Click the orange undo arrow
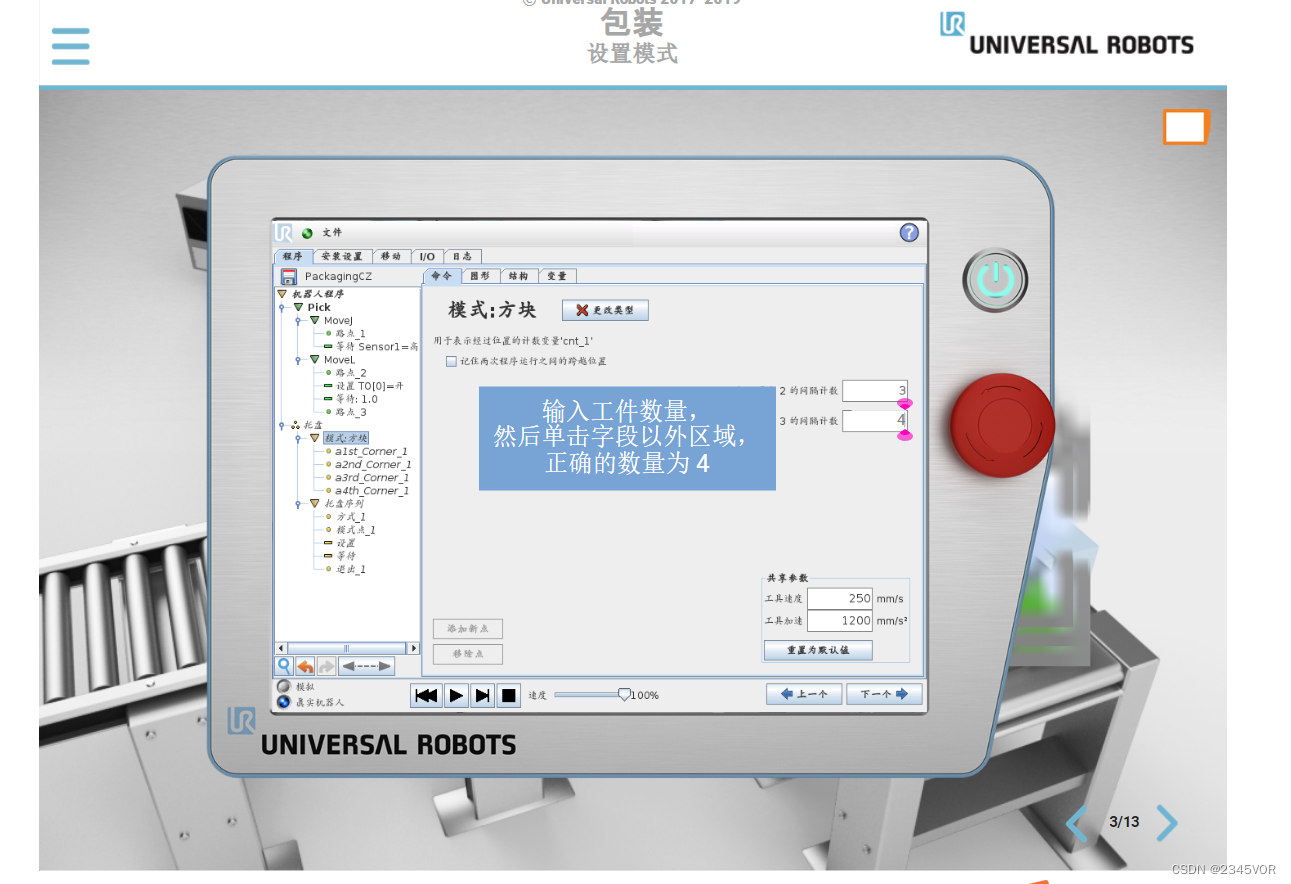Screen dimensions: 1291x884 pos(305,665)
